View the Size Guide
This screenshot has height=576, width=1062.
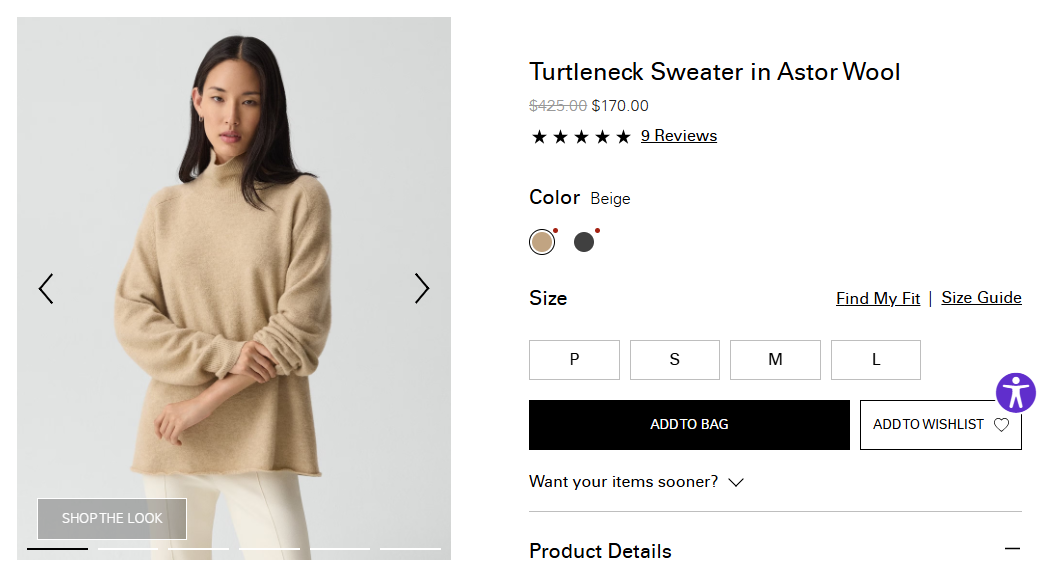981,298
